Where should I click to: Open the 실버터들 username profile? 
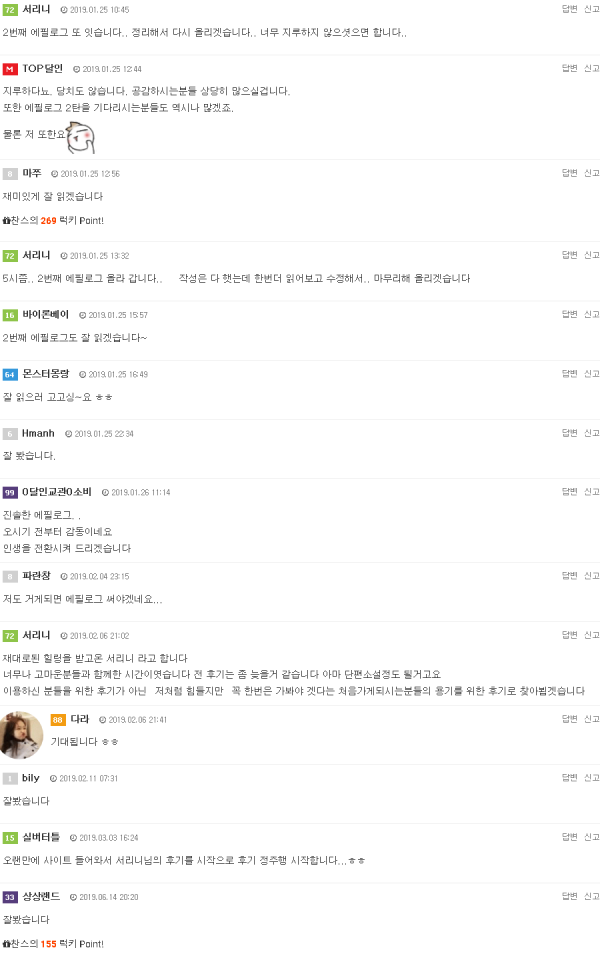pyautogui.click(x=41, y=837)
